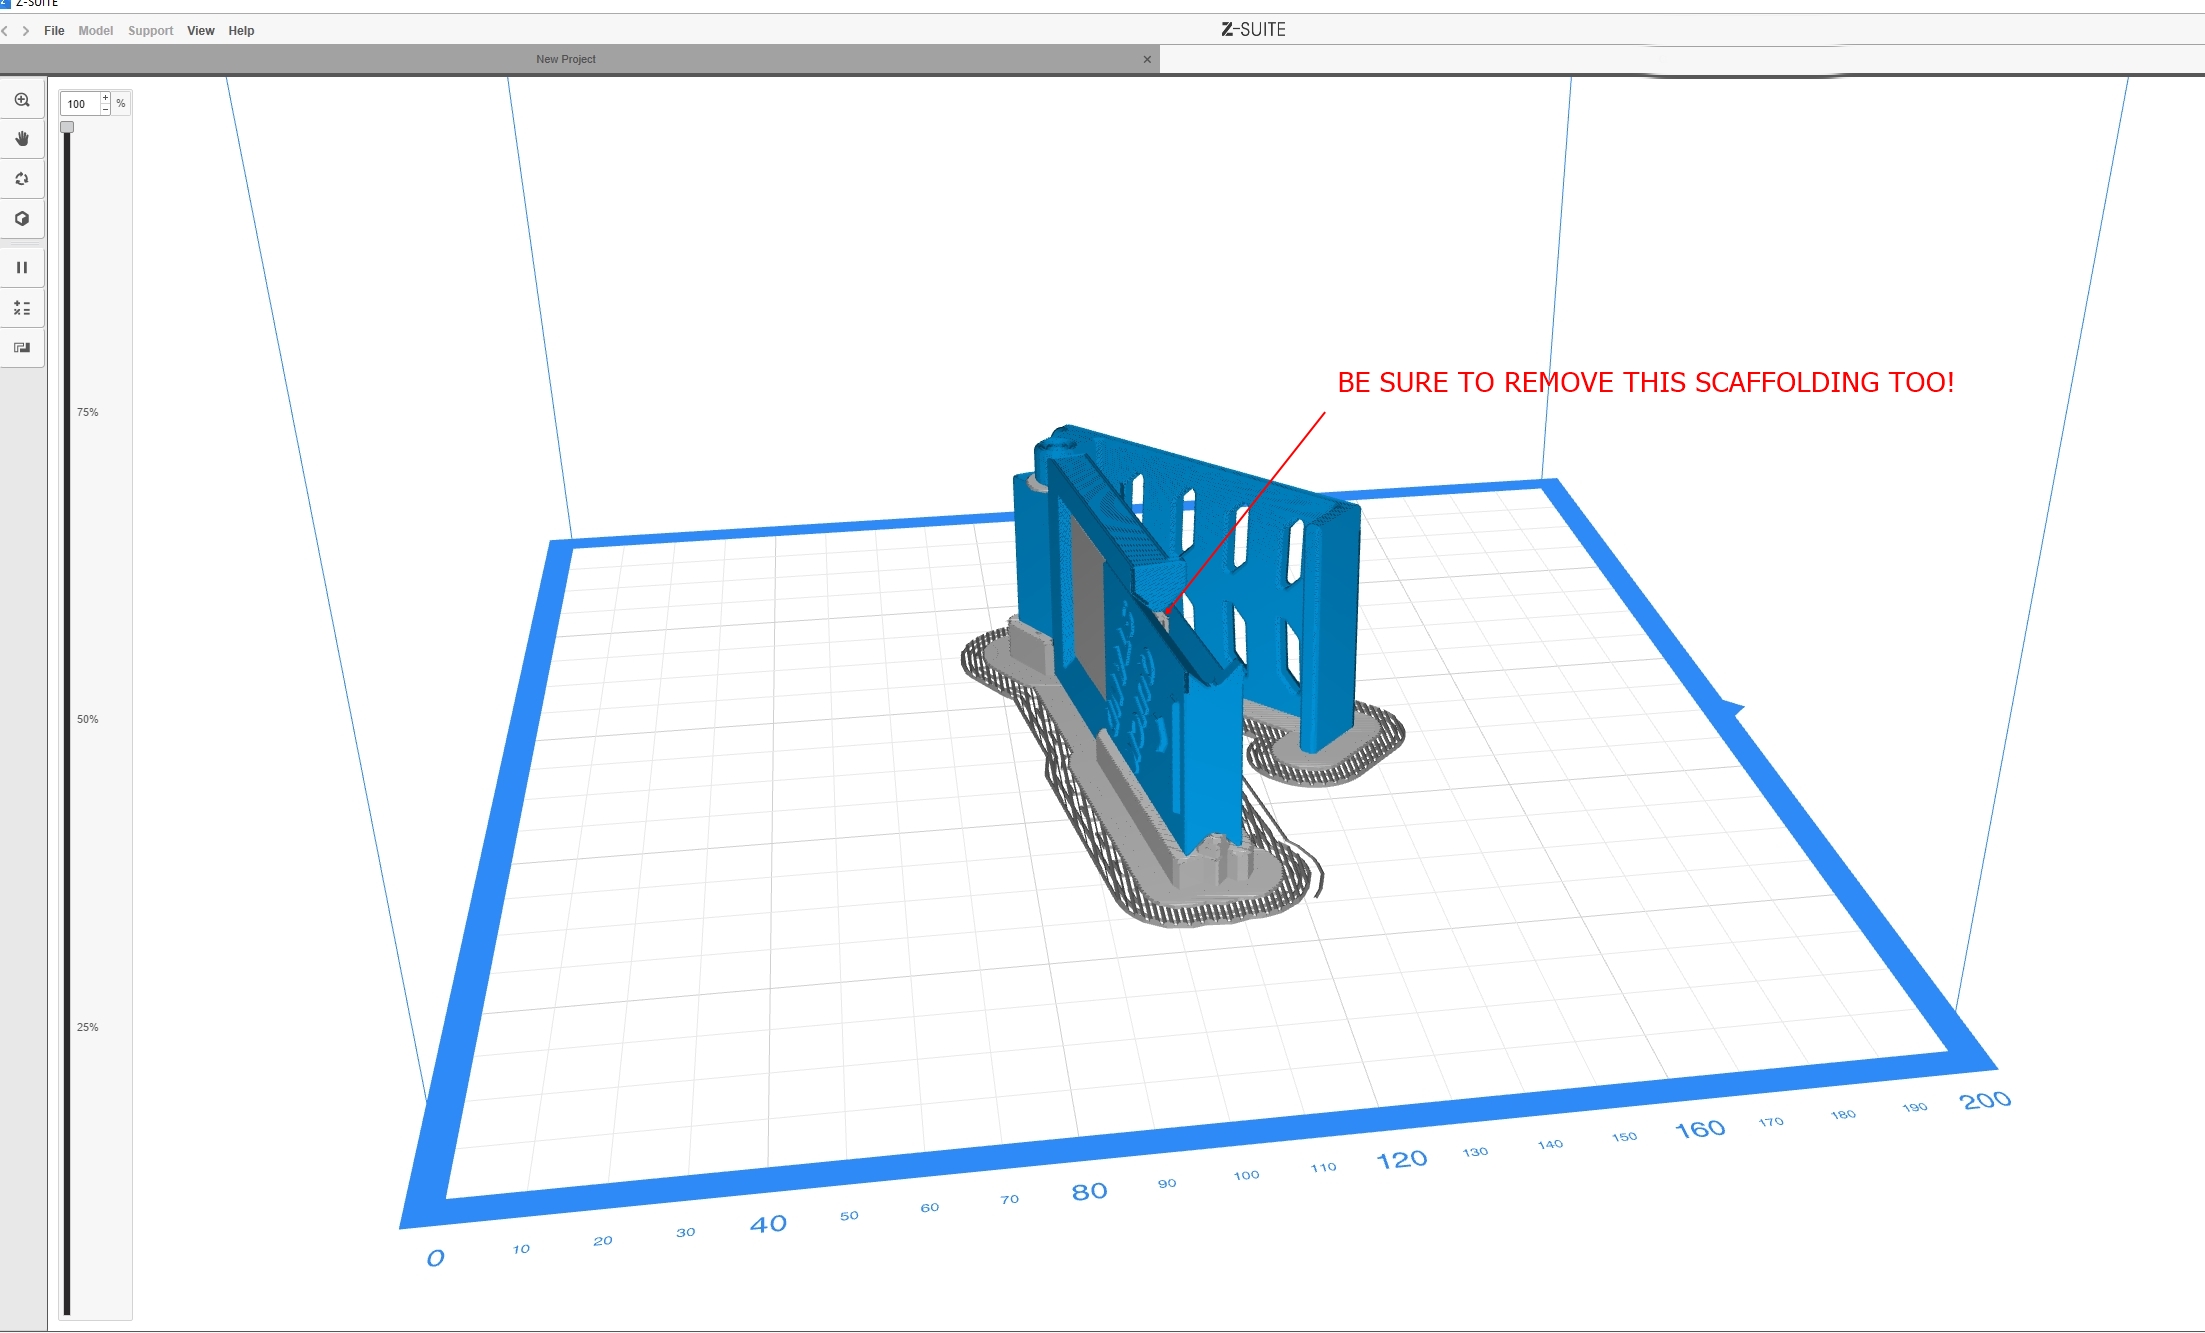The height and width of the screenshot is (1333, 2205).
Task: Open the Help menu
Action: [x=241, y=31]
